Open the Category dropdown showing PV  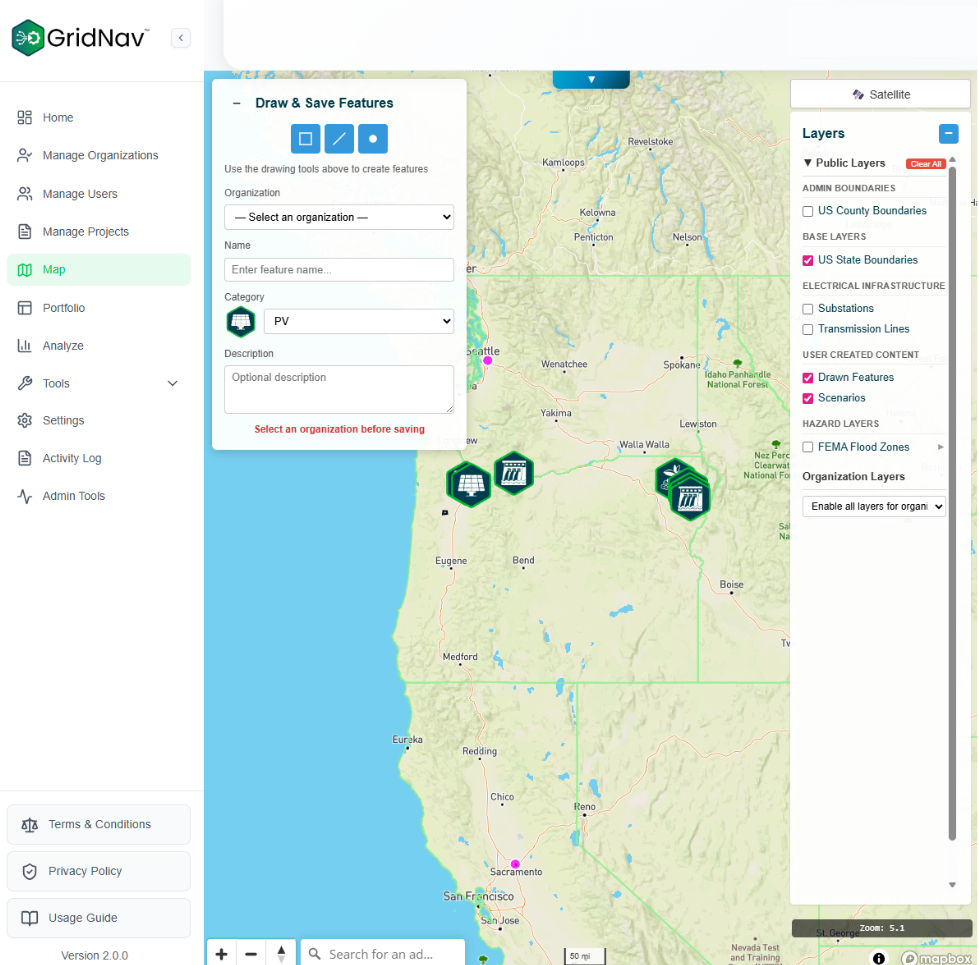[361, 321]
